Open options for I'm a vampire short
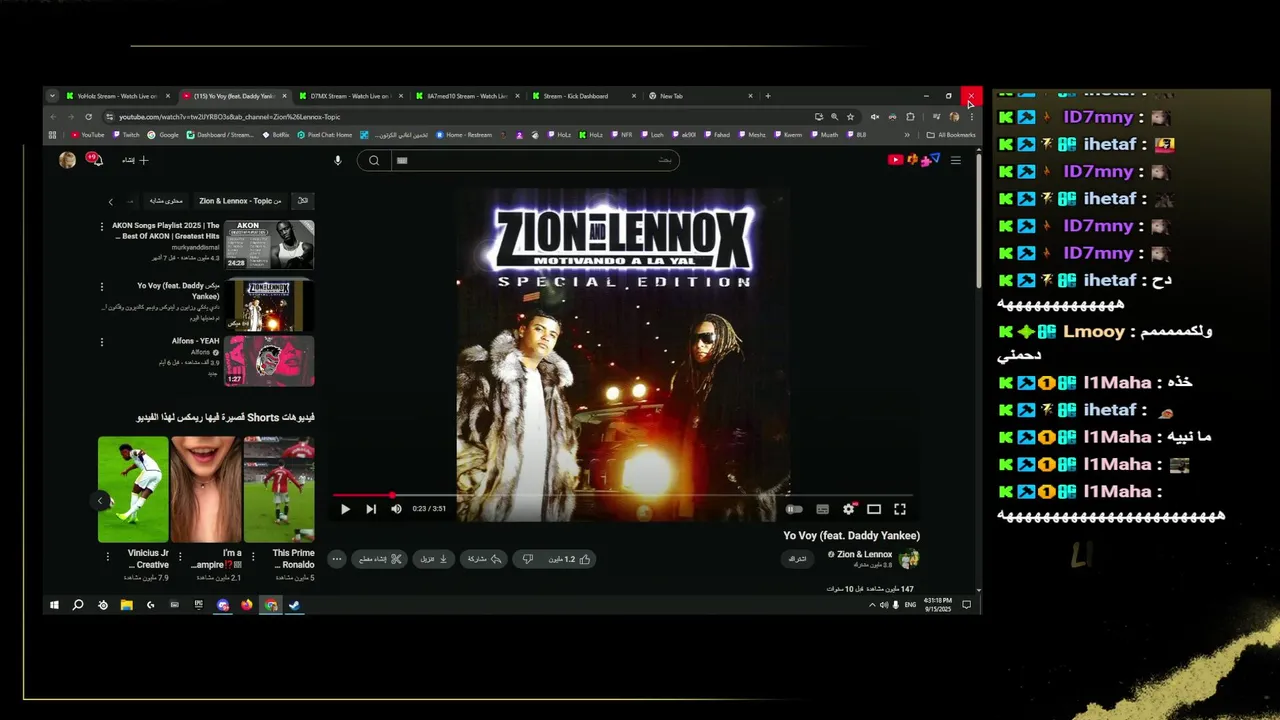This screenshot has width=1280, height=720. point(180,557)
